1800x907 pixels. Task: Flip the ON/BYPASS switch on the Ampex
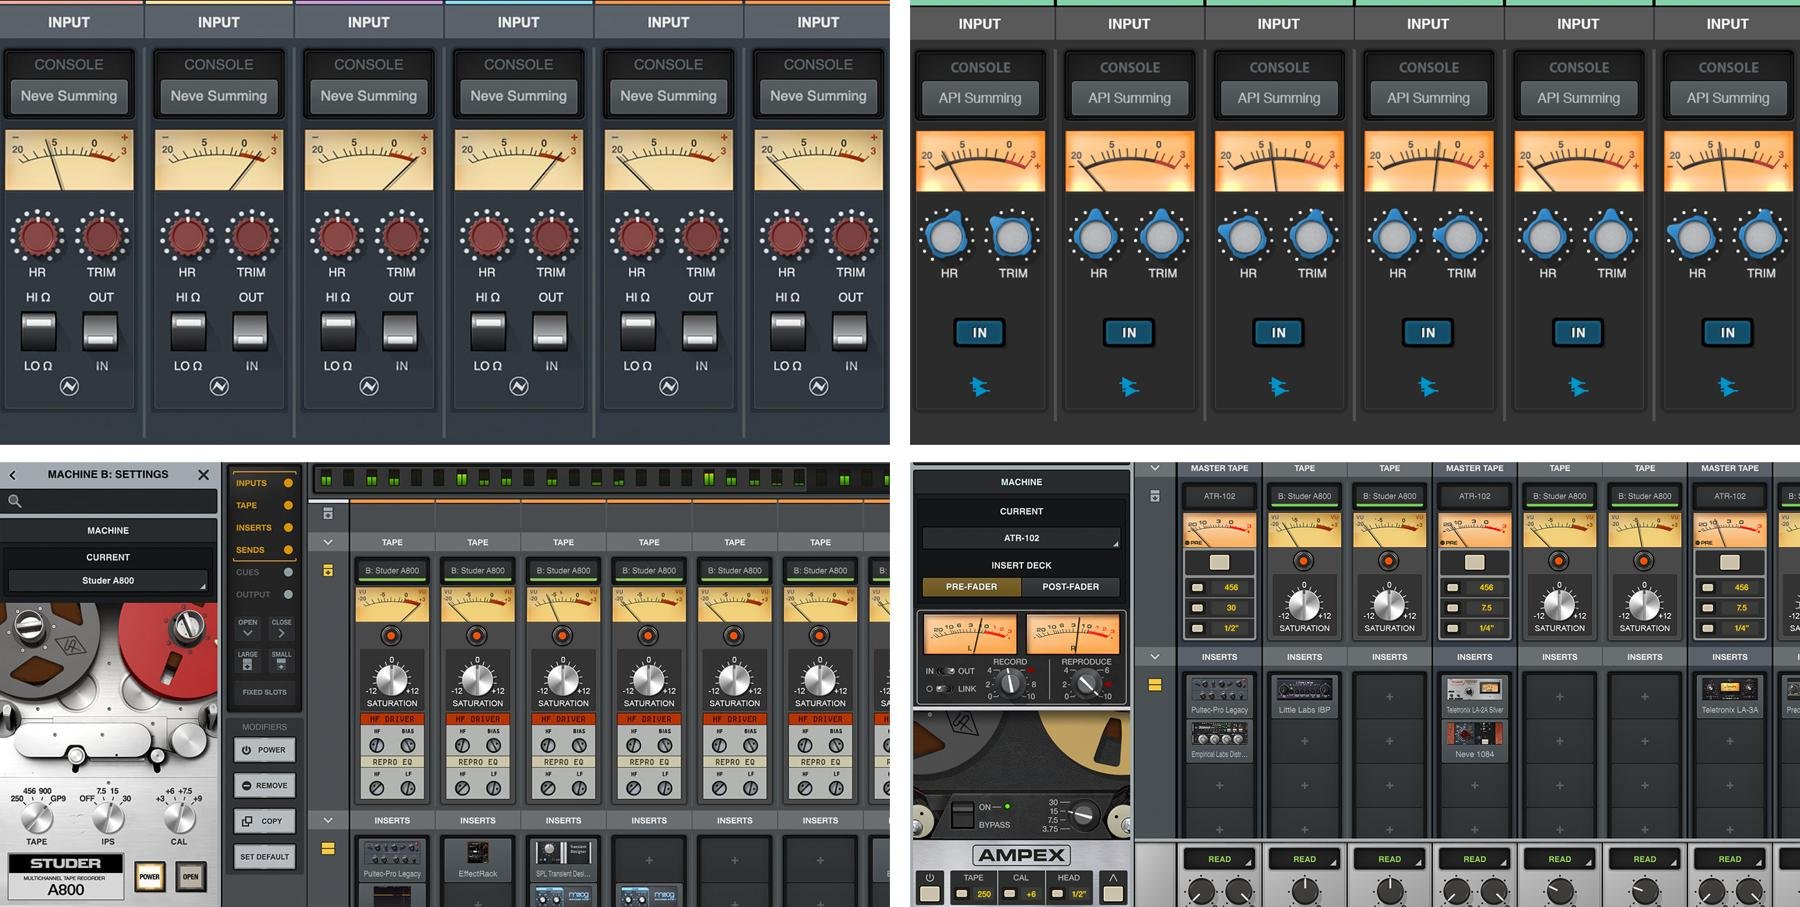[962, 815]
